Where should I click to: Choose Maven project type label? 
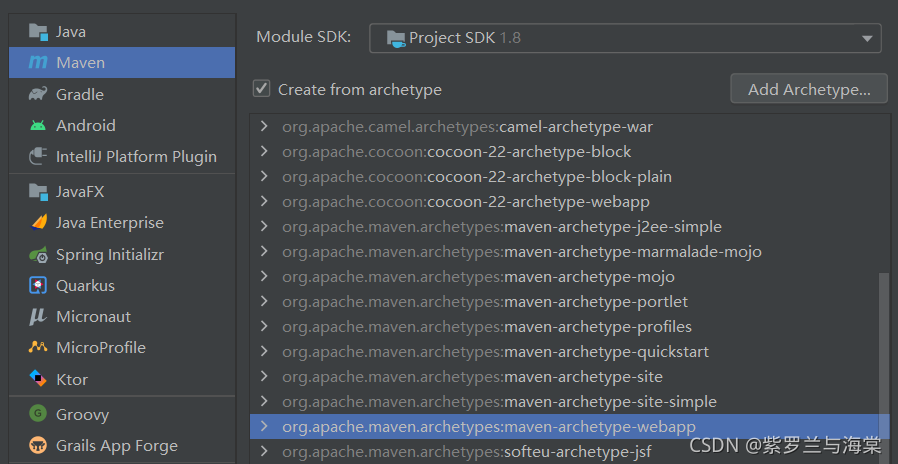coord(81,62)
